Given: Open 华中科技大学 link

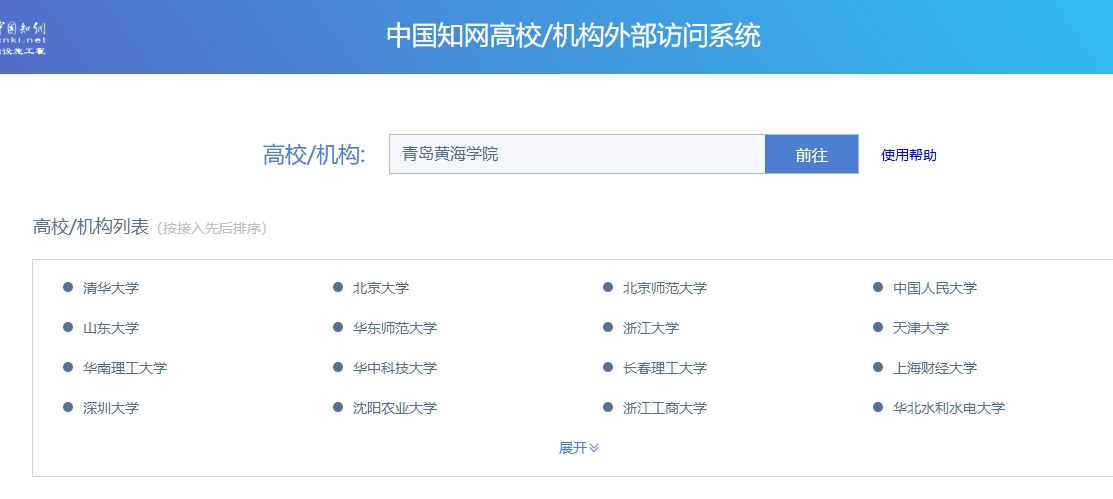Looking at the screenshot, I should (394, 368).
